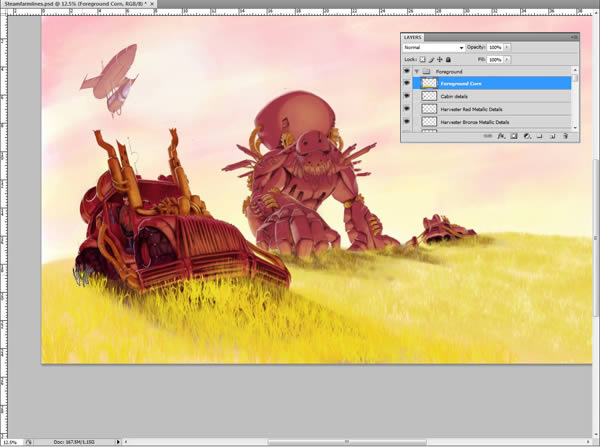Add a layer style with fx icon

pyautogui.click(x=501, y=136)
